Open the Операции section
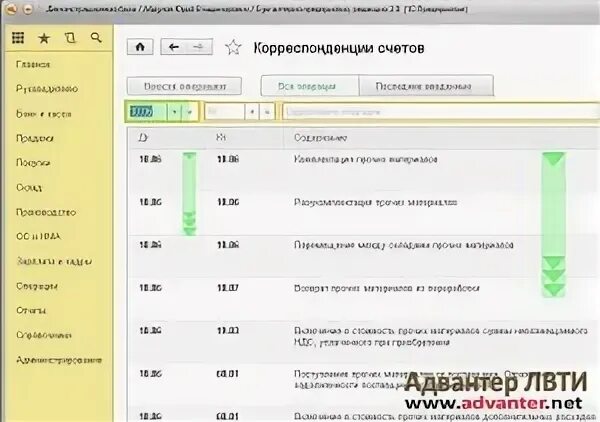Image resolution: width=600 pixels, height=422 pixels. coord(37,286)
